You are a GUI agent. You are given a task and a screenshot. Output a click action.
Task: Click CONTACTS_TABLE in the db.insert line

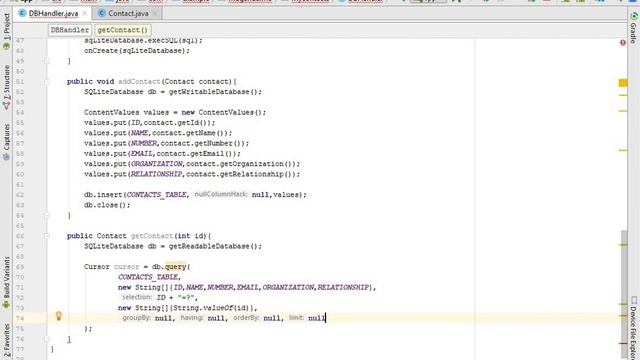point(157,195)
